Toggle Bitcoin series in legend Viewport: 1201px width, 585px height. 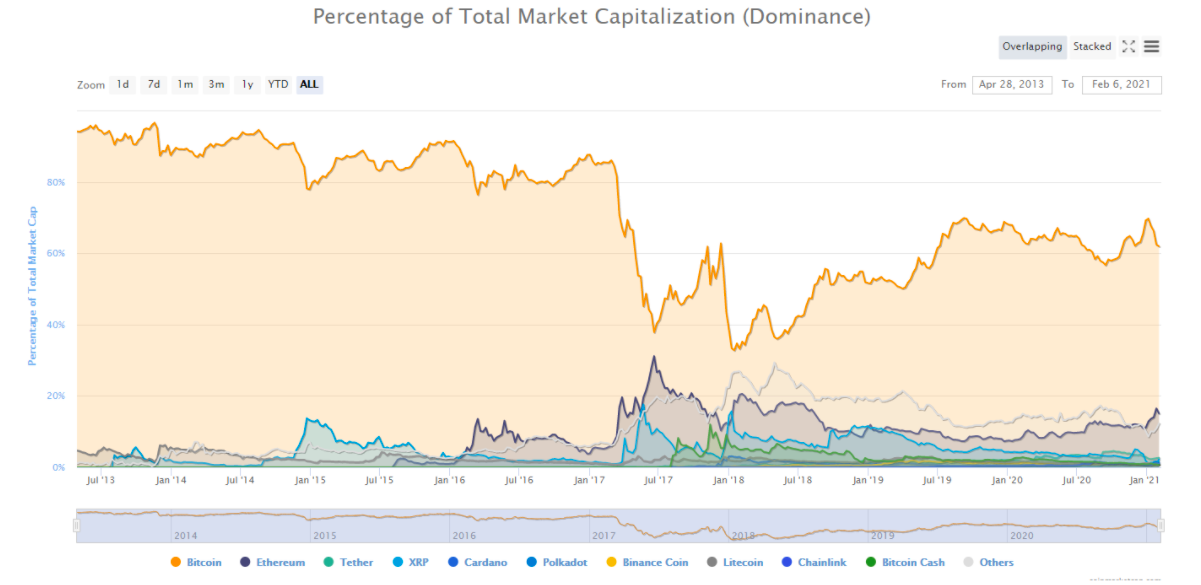click(197, 563)
